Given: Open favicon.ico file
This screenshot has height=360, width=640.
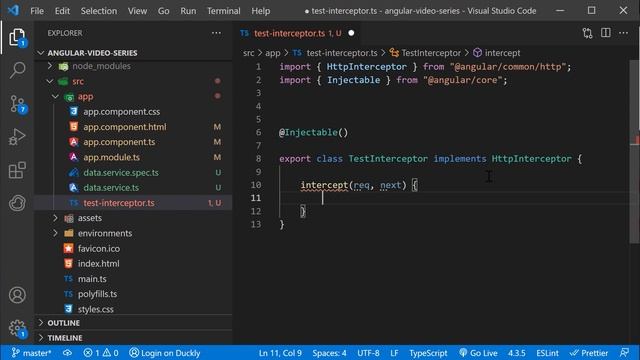Looking at the screenshot, I should click(99, 249).
